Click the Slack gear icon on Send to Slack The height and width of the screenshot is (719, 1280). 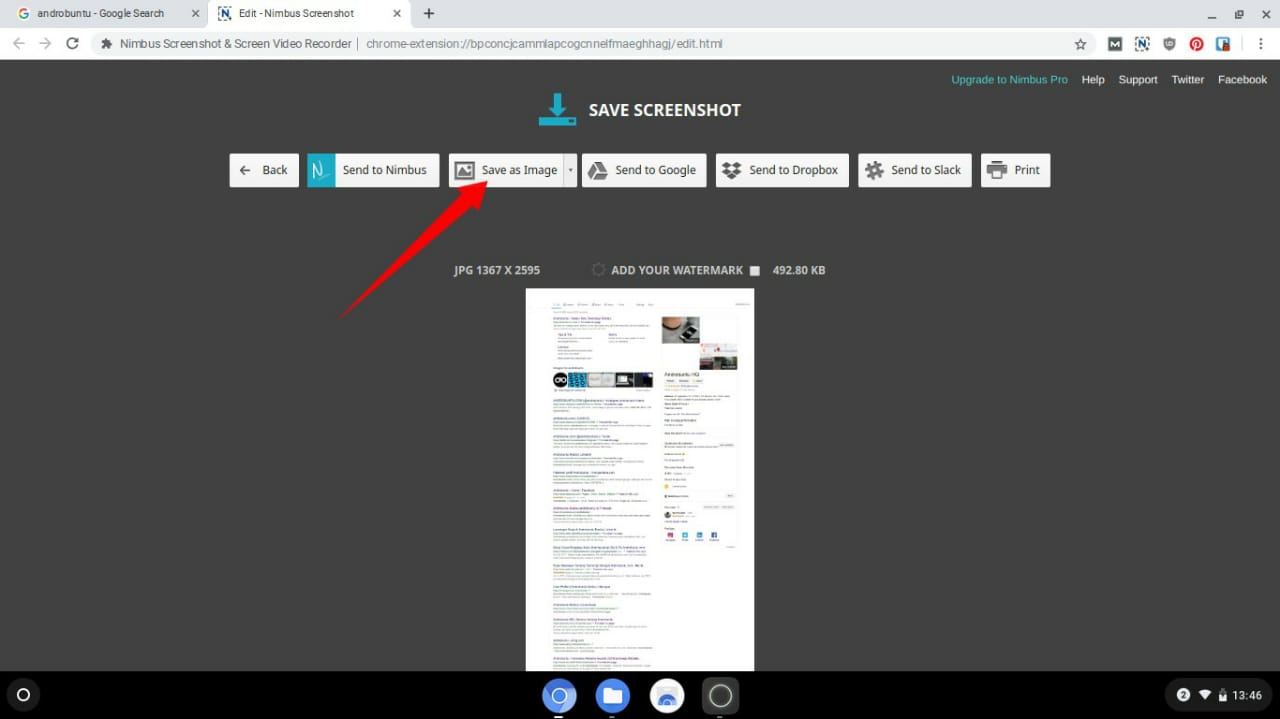point(874,170)
